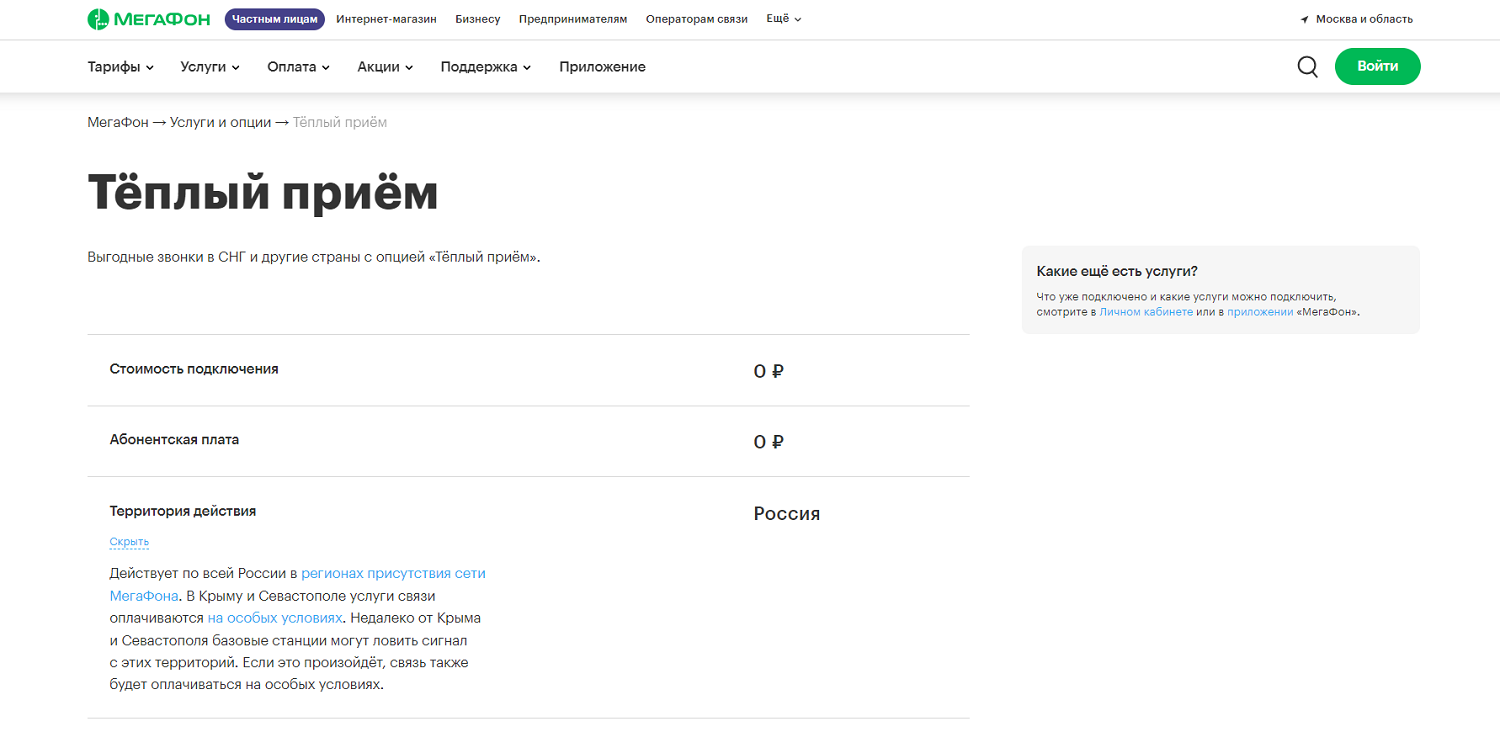Expand the Оплата menu

tap(298, 67)
